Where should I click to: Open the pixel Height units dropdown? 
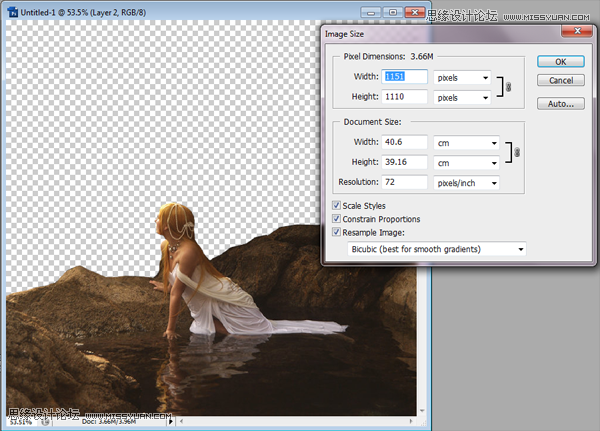point(462,98)
